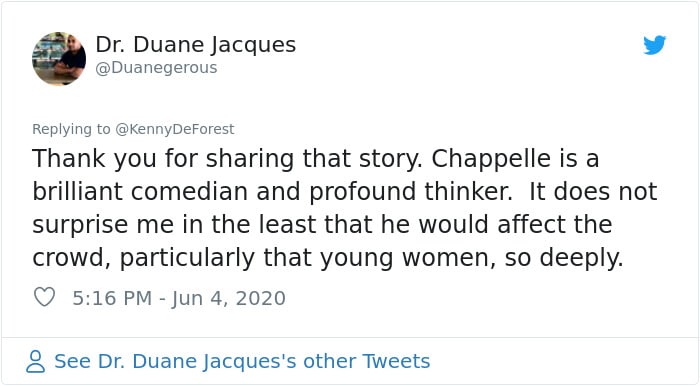Click the display name Dr. Duane Jacques

click(x=196, y=45)
